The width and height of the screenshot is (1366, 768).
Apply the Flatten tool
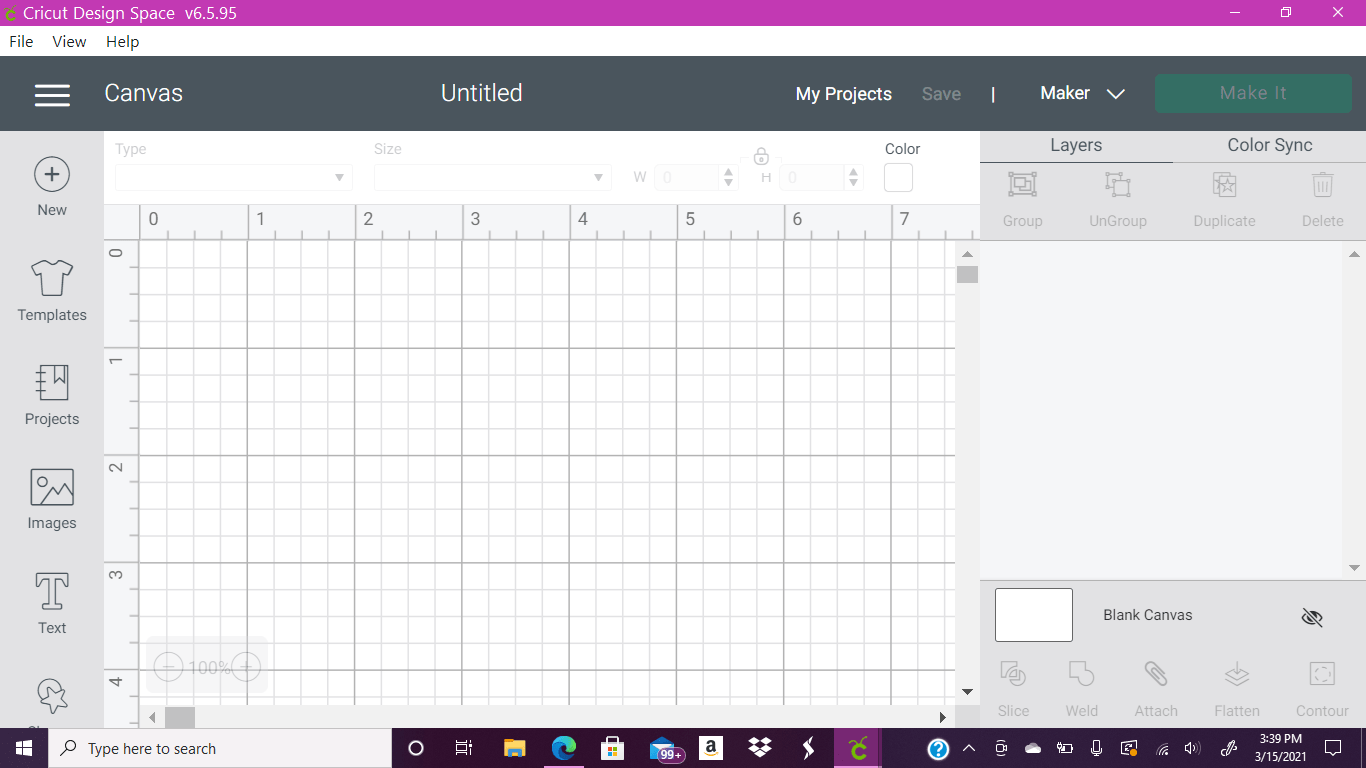[x=1236, y=687]
